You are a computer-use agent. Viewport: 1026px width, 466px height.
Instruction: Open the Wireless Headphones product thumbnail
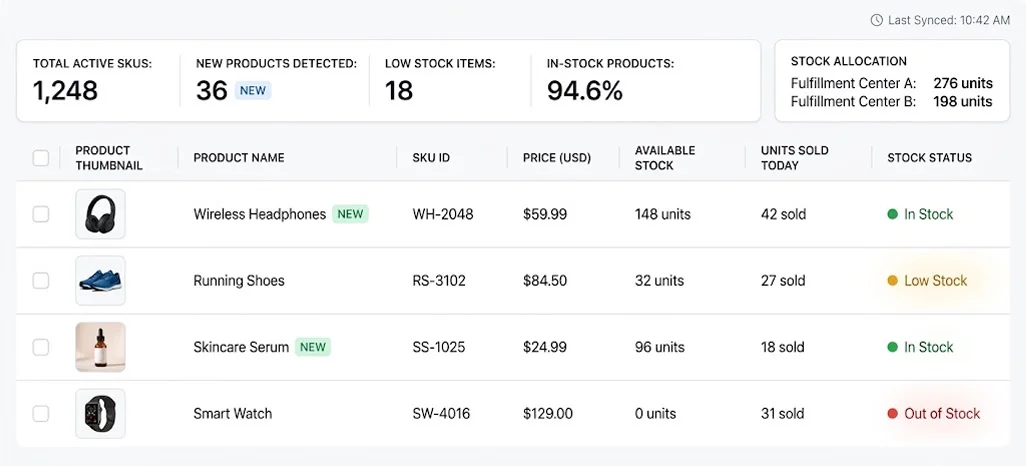(x=100, y=214)
